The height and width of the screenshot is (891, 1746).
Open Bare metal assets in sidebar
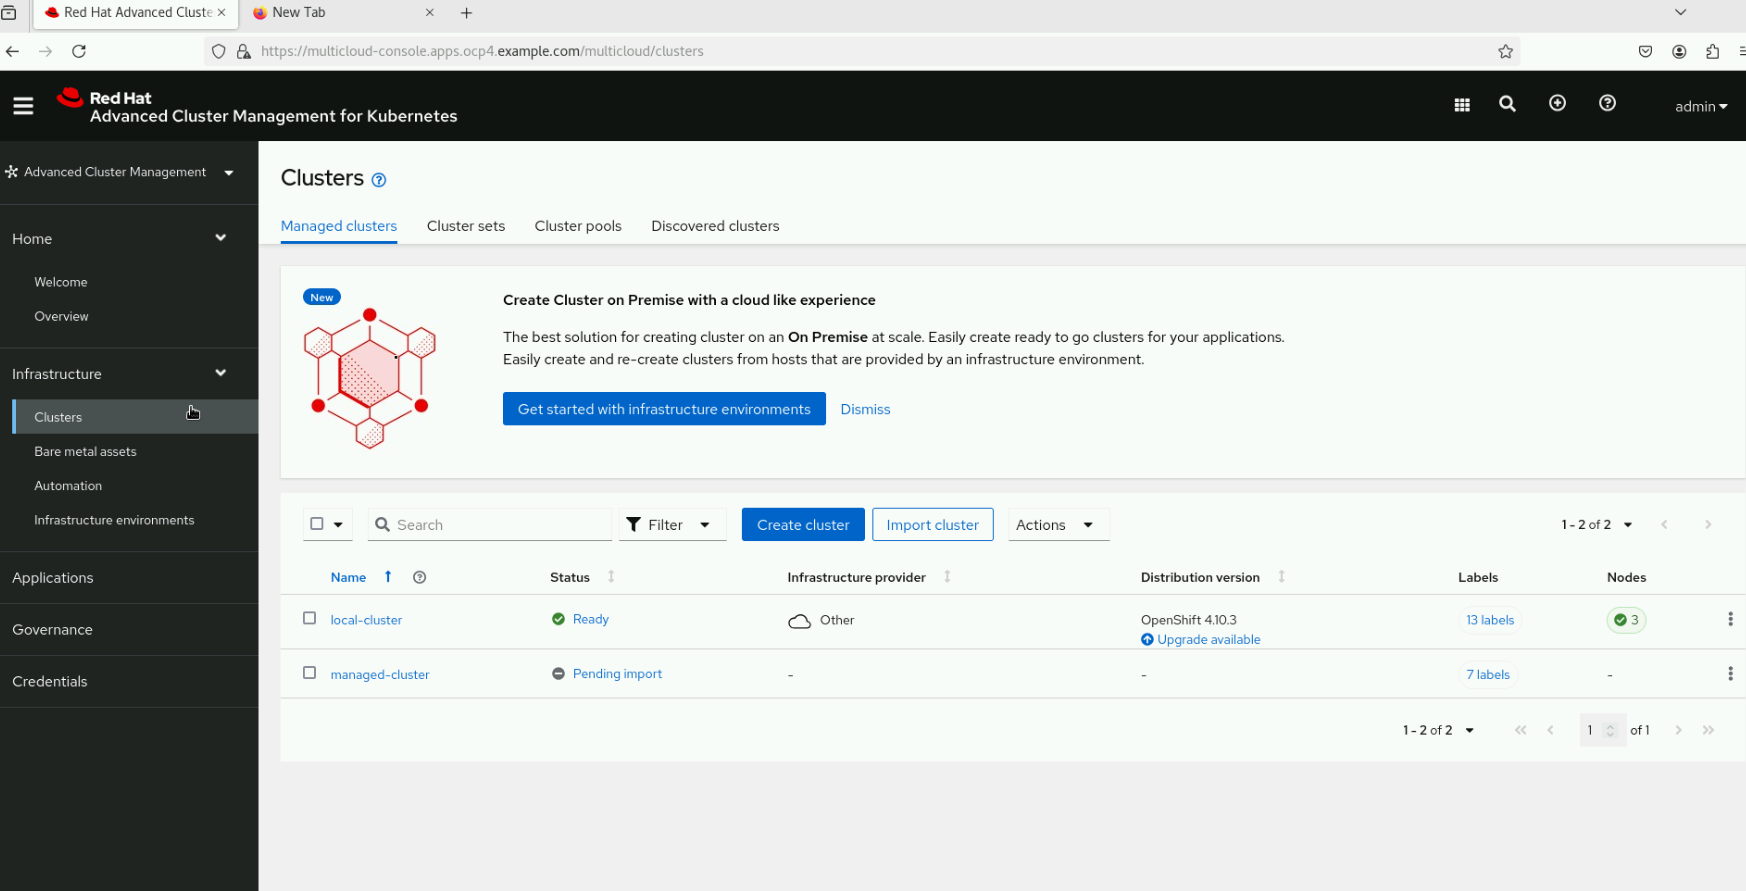tap(85, 451)
